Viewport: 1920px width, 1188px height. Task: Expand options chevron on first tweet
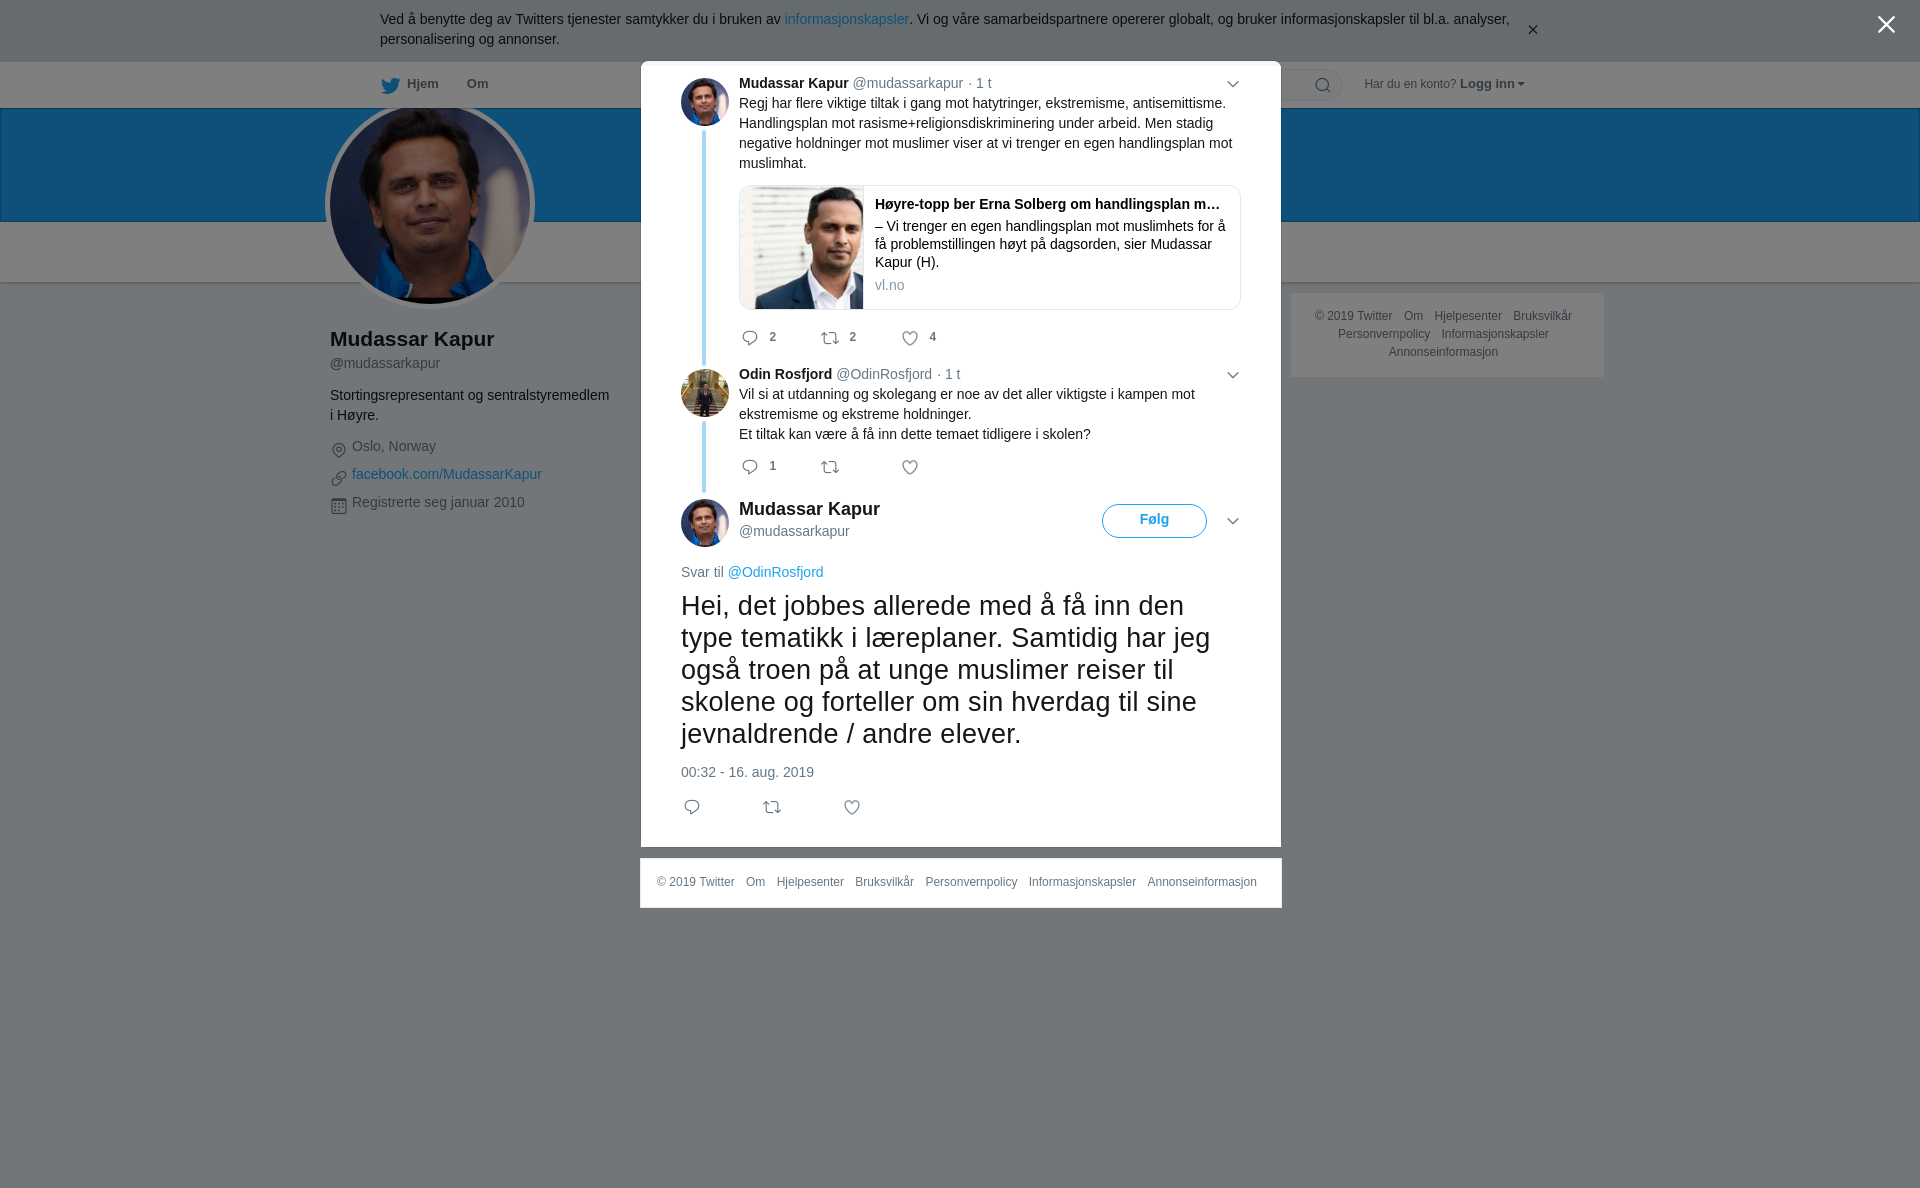tap(1233, 84)
